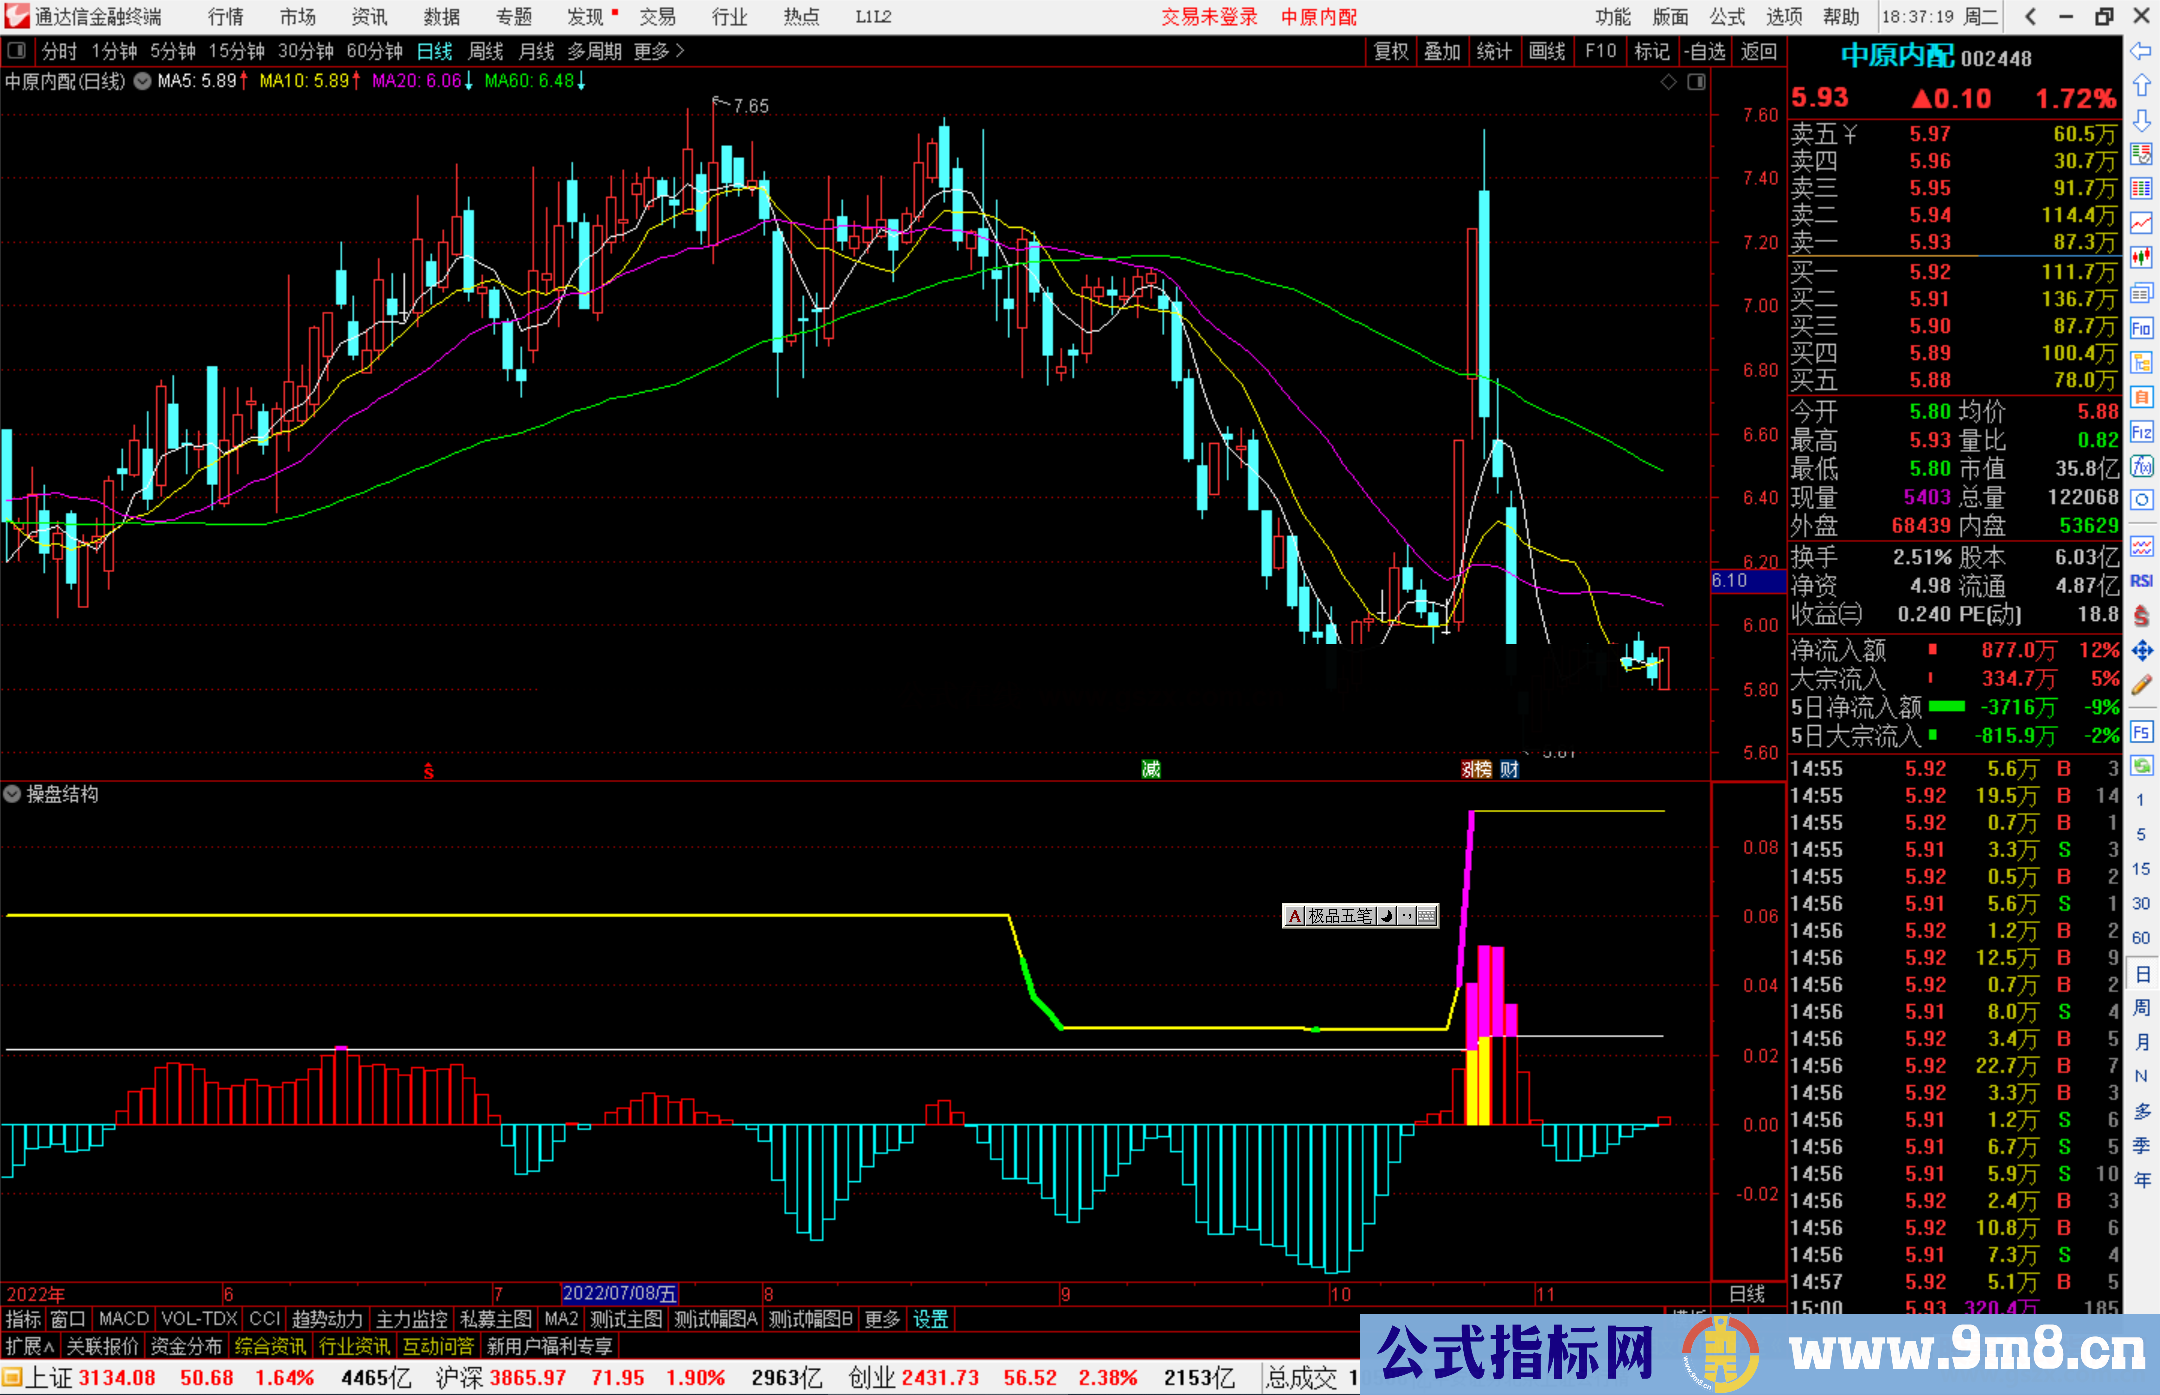Toggle the diamond marker icon above chart

tap(1668, 82)
